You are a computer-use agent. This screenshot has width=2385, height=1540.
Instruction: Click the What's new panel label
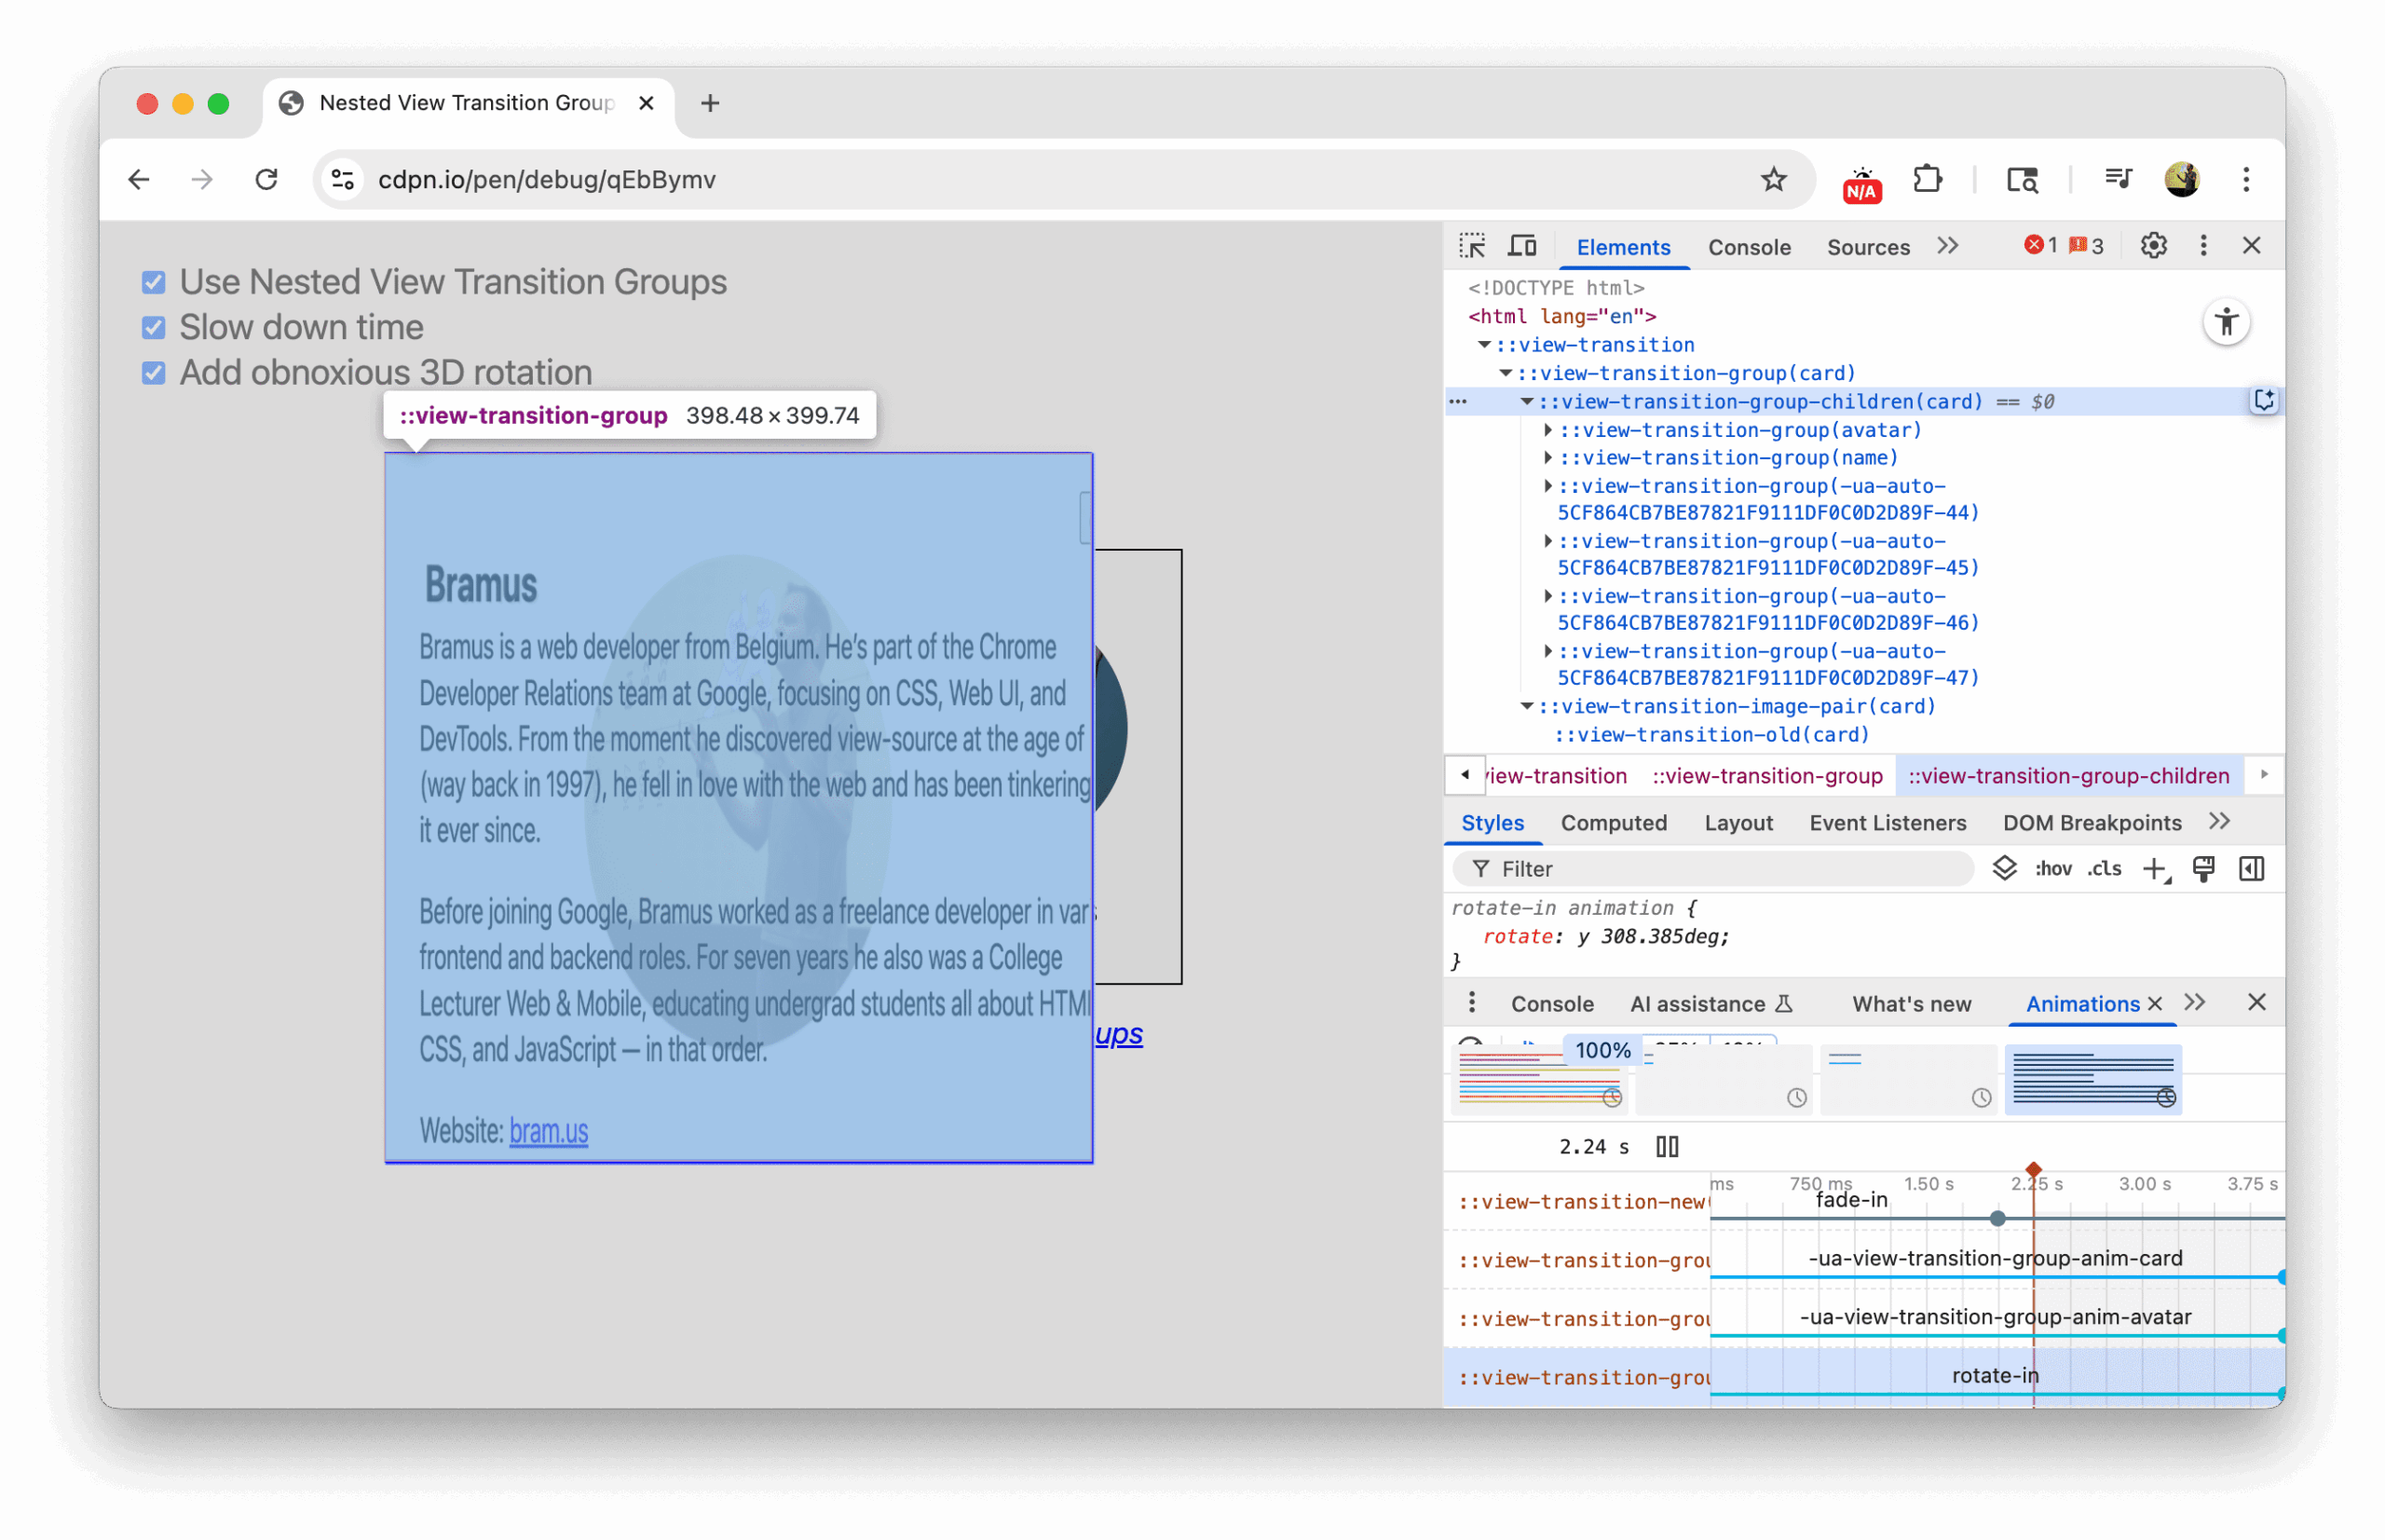1911,1004
